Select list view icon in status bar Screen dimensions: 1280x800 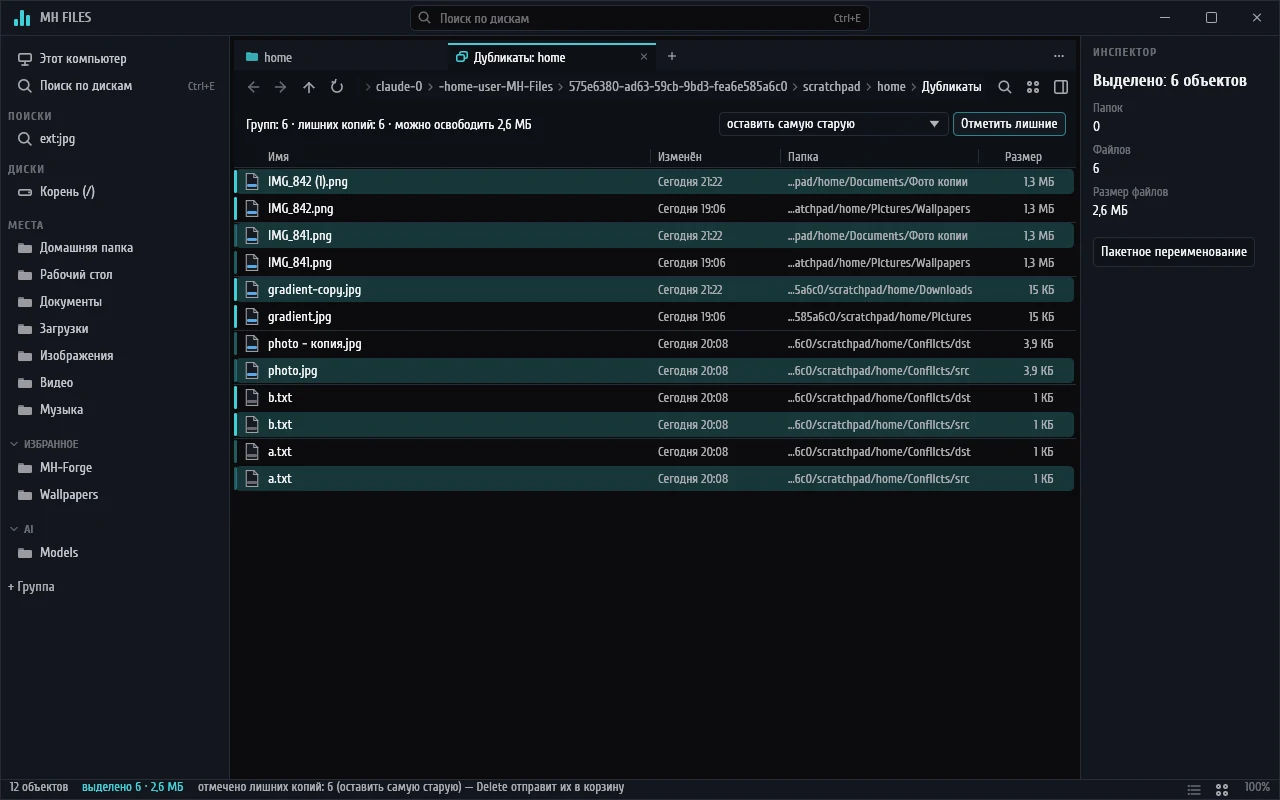(x=1194, y=788)
